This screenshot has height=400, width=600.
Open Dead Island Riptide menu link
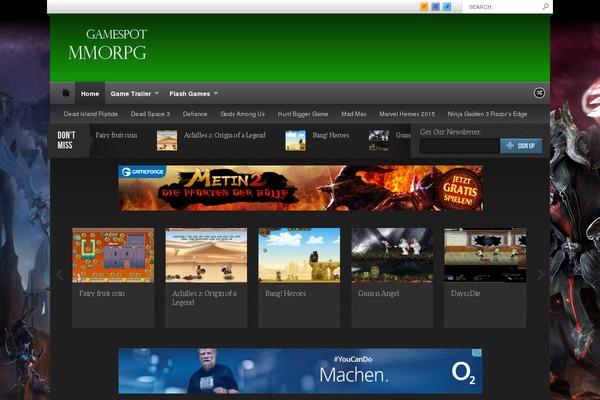[91, 114]
